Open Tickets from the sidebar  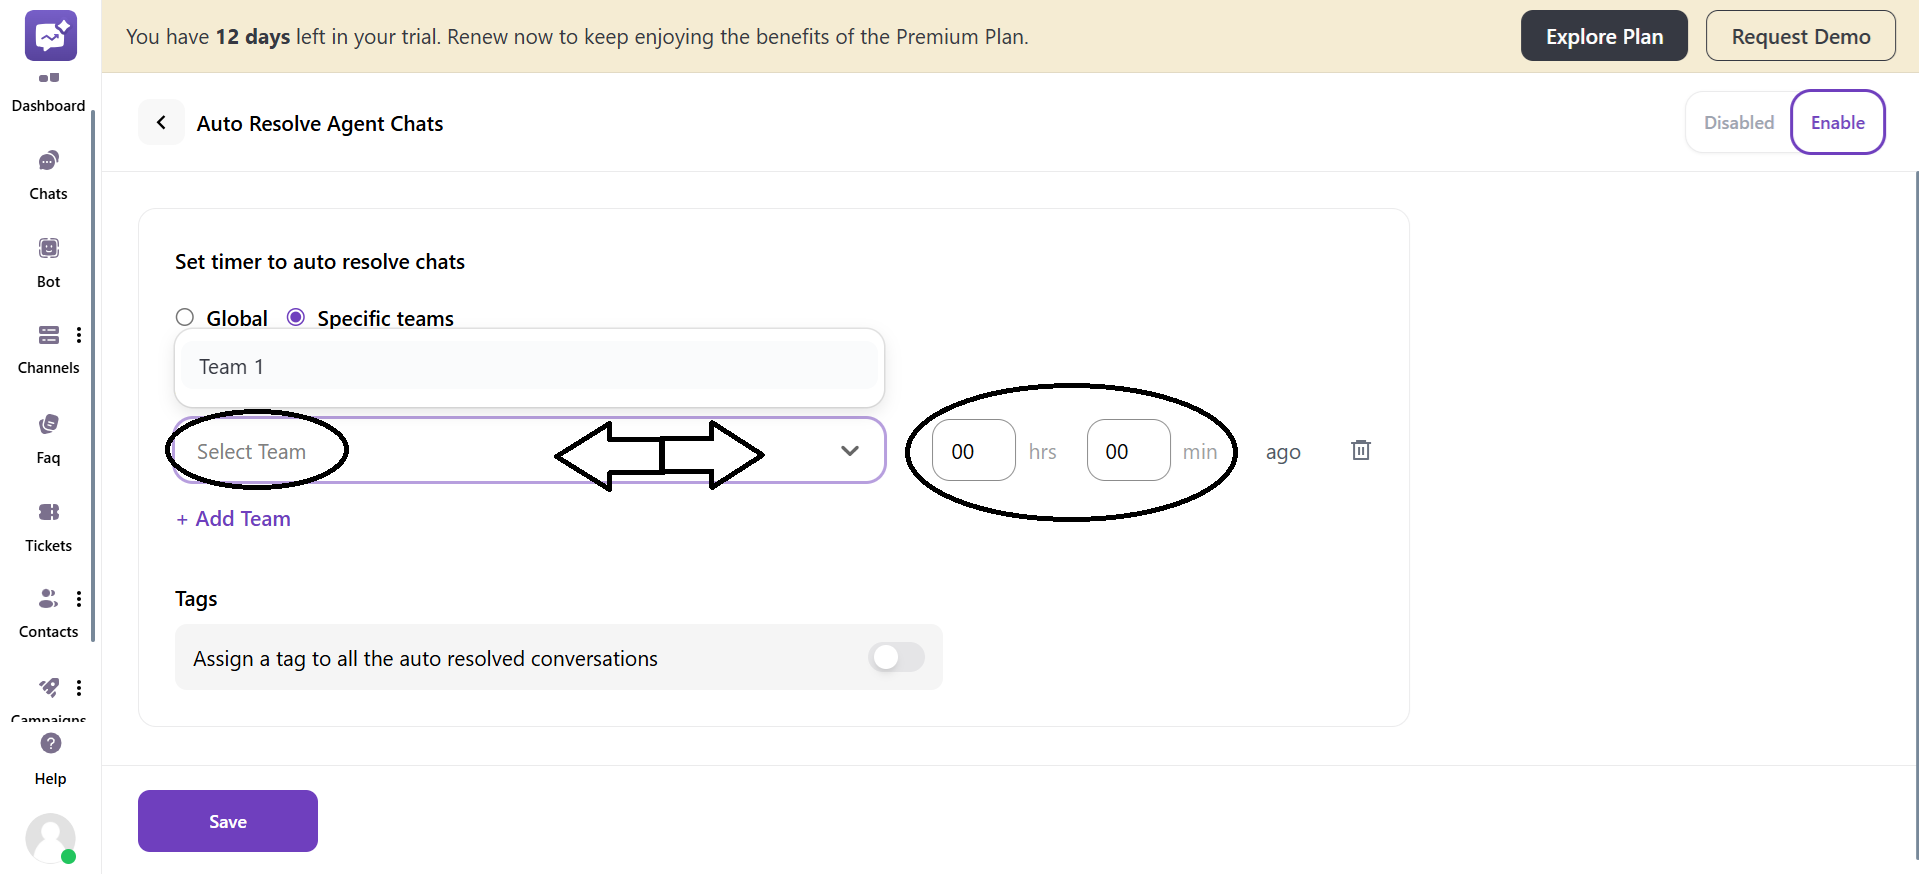[x=48, y=513]
